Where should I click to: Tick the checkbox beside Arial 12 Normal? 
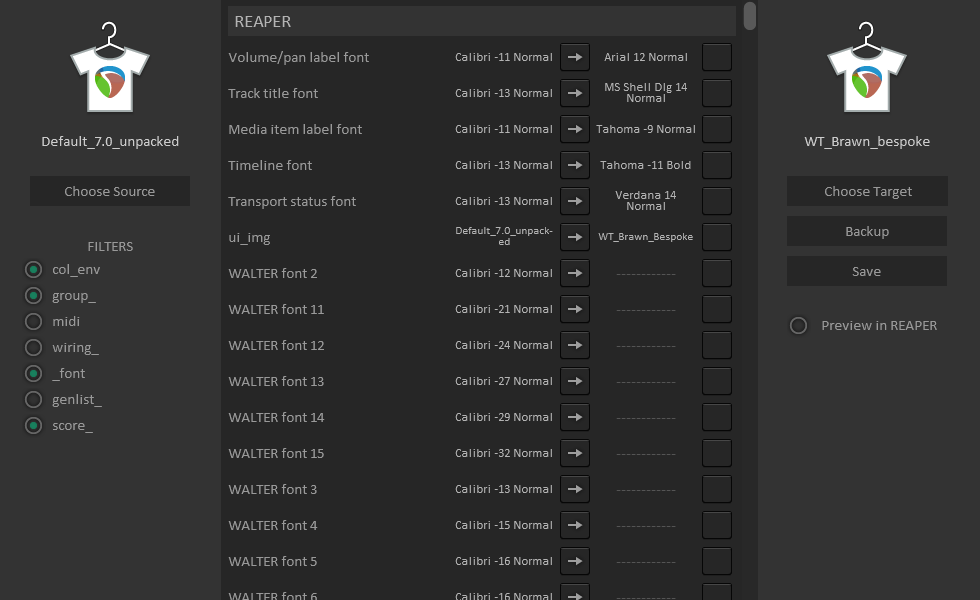pyautogui.click(x=716, y=57)
